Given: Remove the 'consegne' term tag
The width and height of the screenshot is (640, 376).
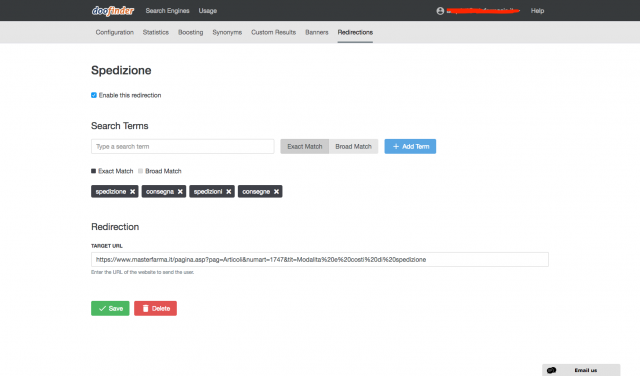Looking at the screenshot, I should pos(276,191).
